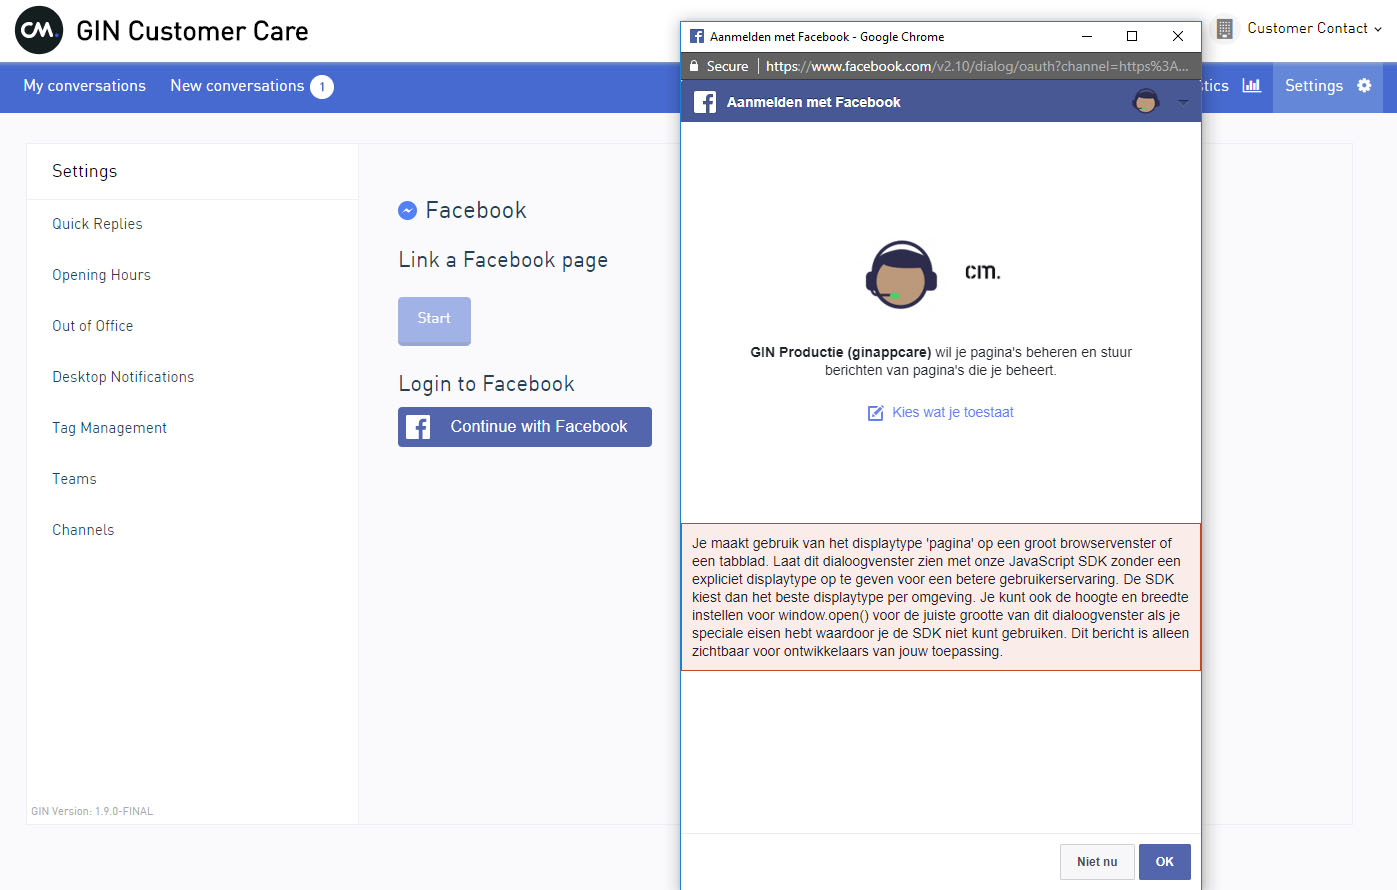The height and width of the screenshot is (890, 1397).
Task: Select Out of Office in settings menu
Action: [x=92, y=326]
